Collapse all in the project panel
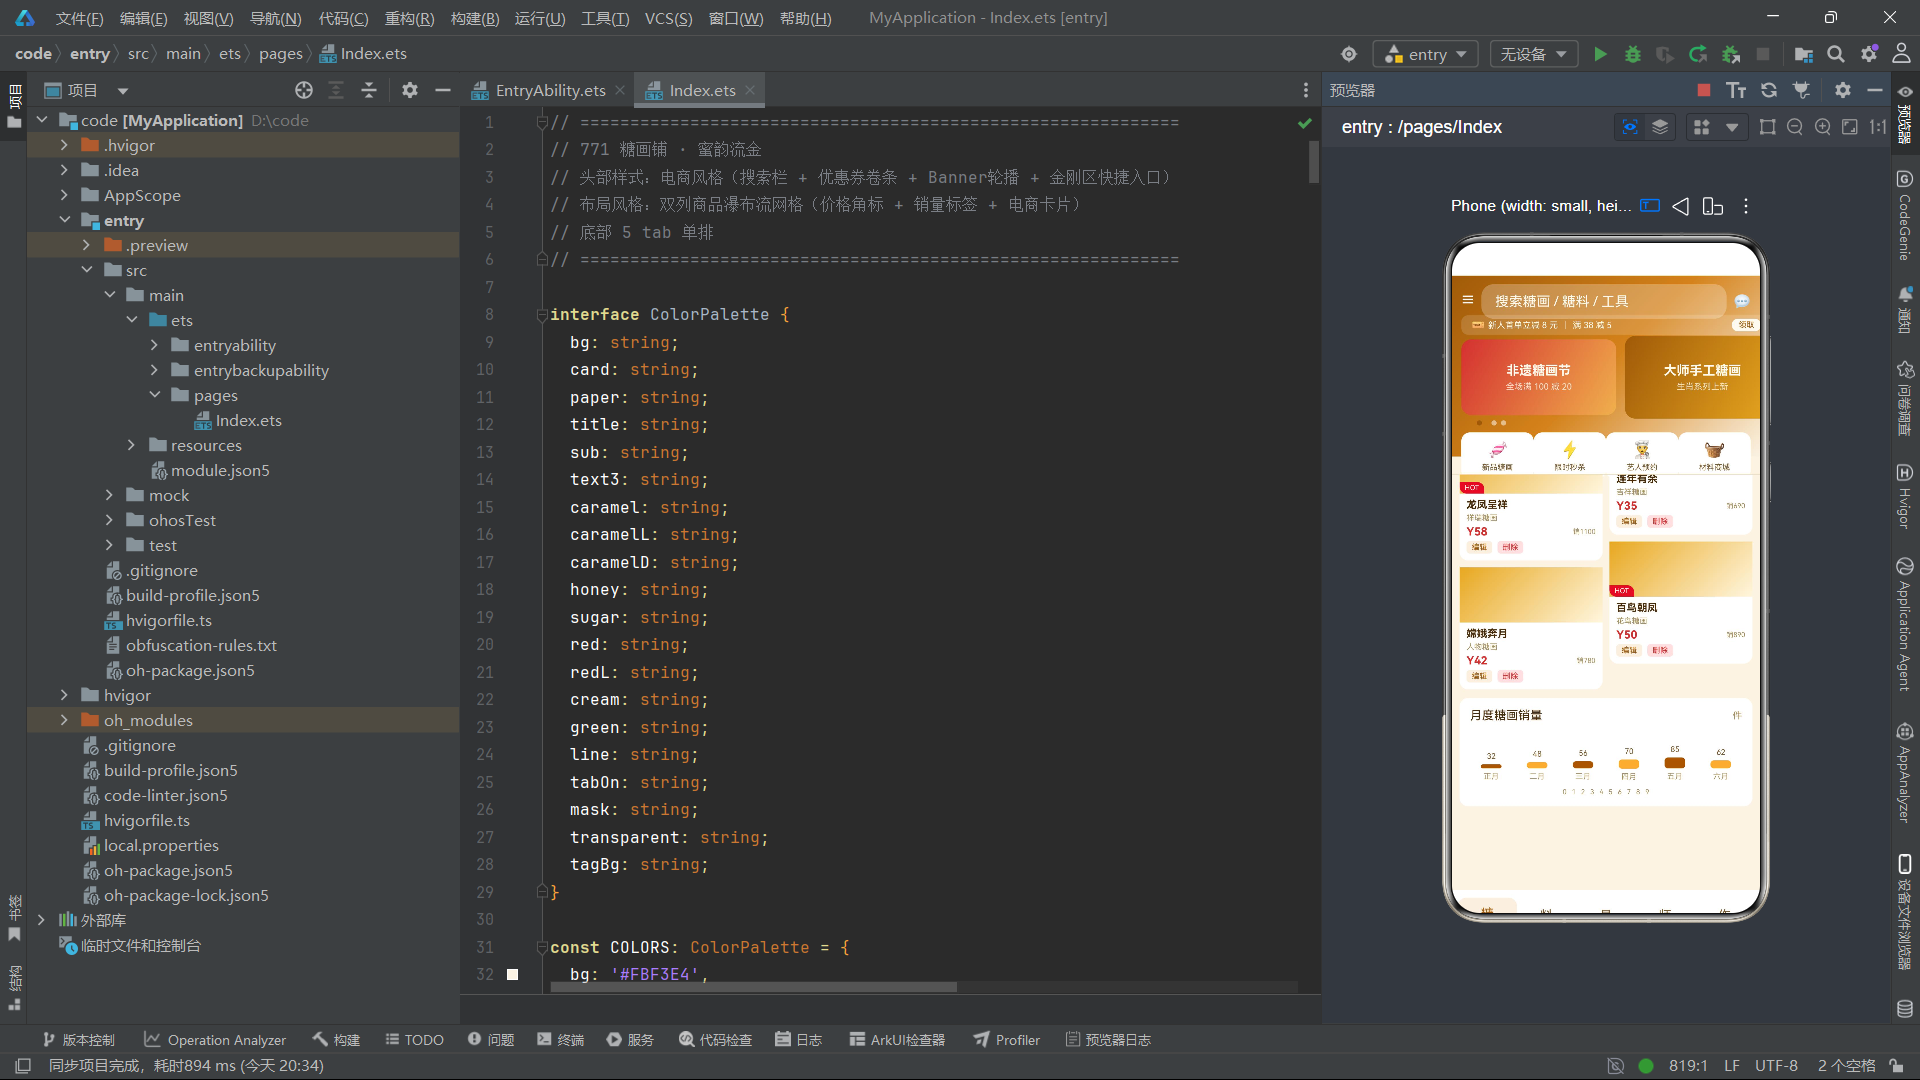 tap(369, 90)
